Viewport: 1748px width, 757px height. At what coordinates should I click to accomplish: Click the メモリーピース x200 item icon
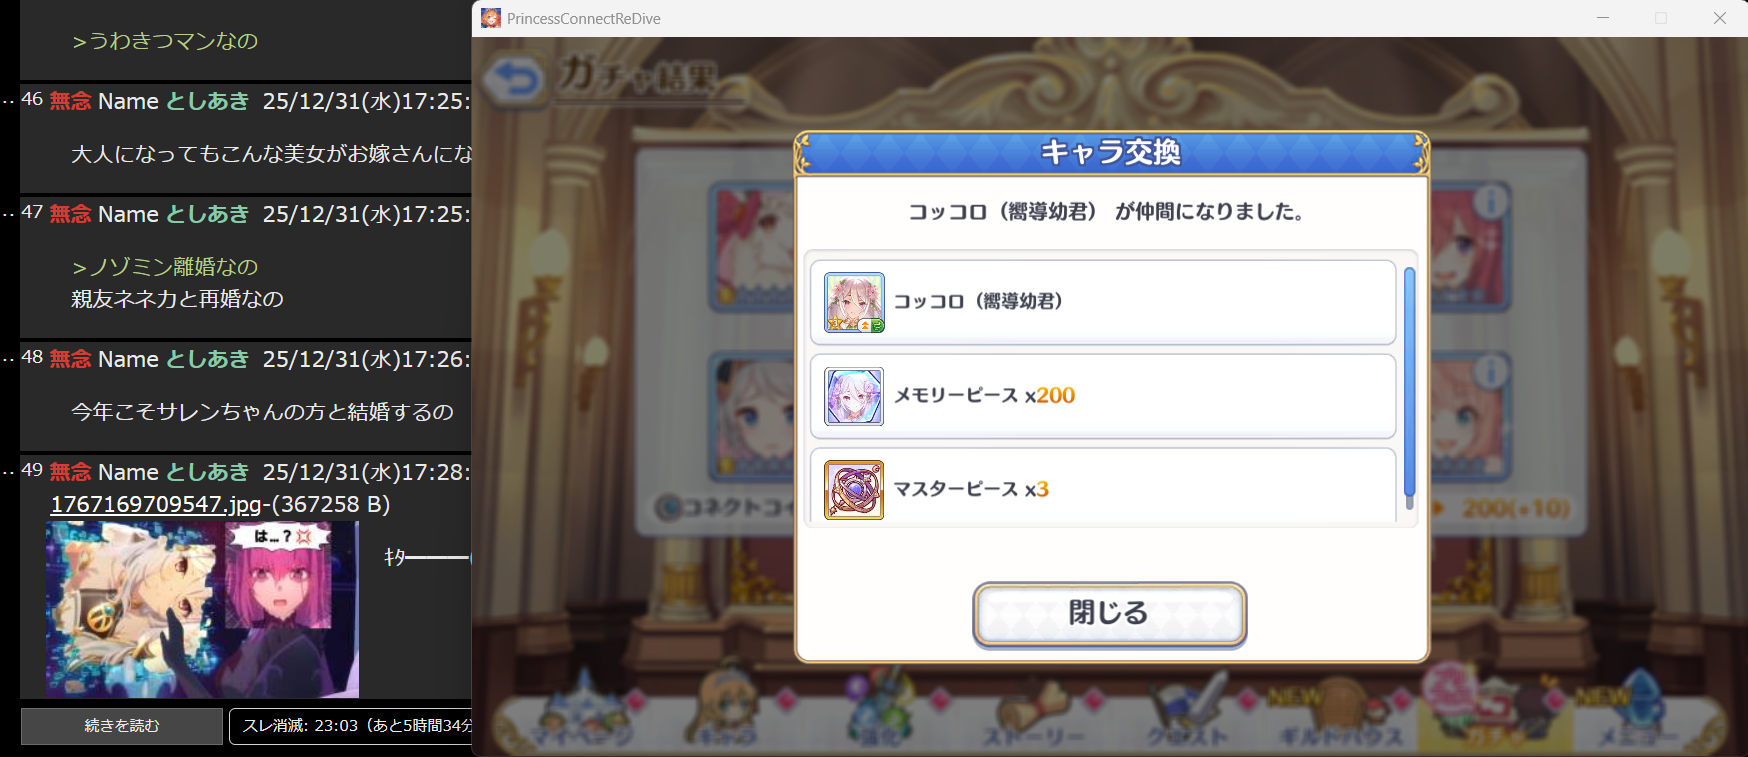tap(854, 396)
